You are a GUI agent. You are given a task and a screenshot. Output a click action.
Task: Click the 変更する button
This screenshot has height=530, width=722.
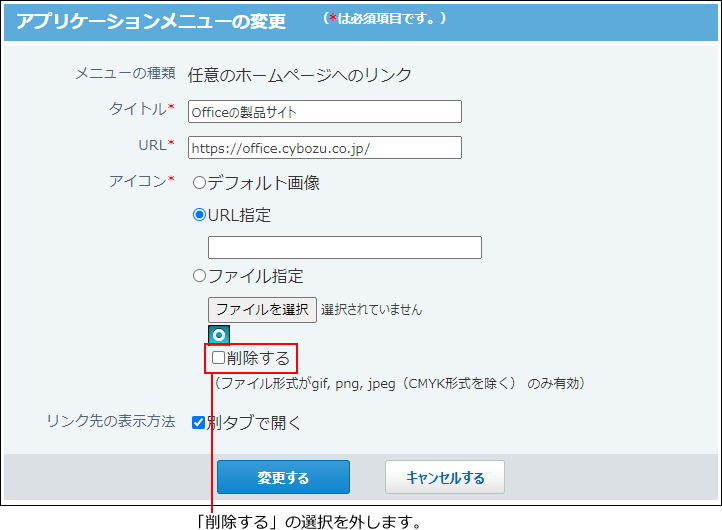coord(283,478)
